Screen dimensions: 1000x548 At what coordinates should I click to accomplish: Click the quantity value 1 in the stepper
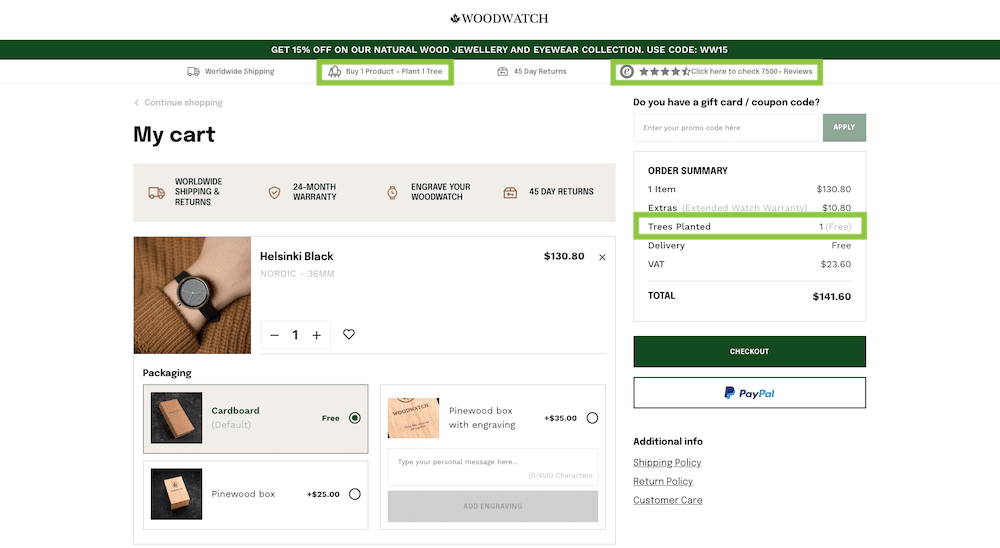295,335
